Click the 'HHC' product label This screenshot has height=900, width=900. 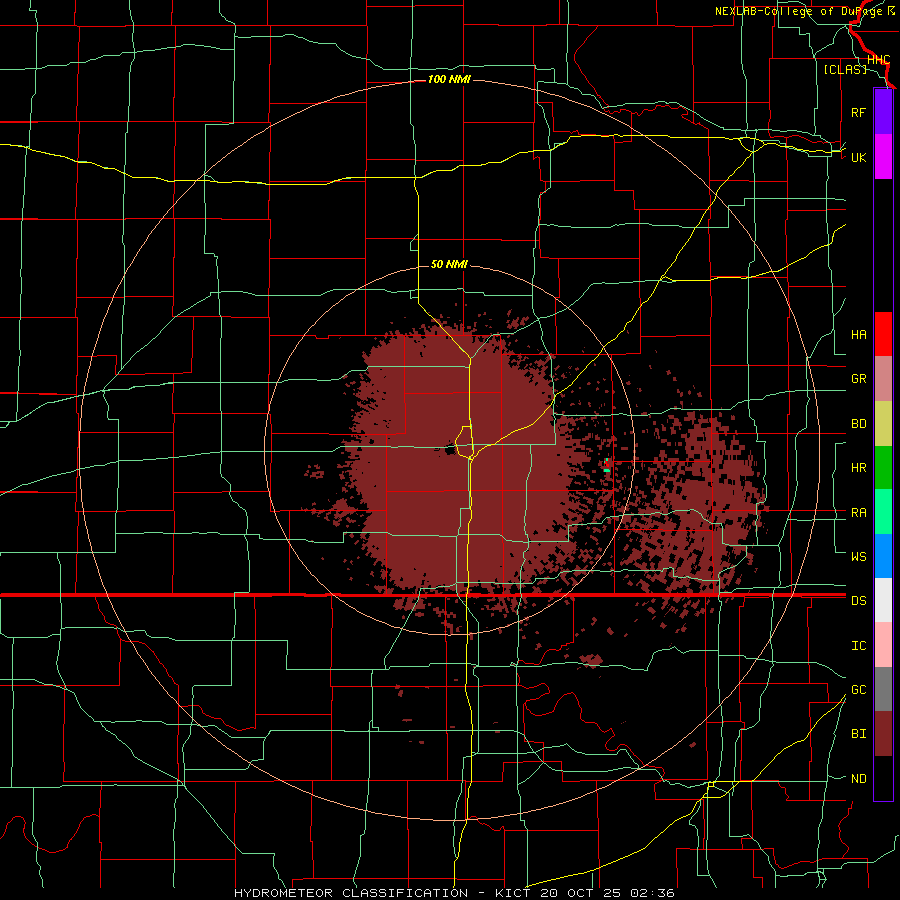pos(878,60)
